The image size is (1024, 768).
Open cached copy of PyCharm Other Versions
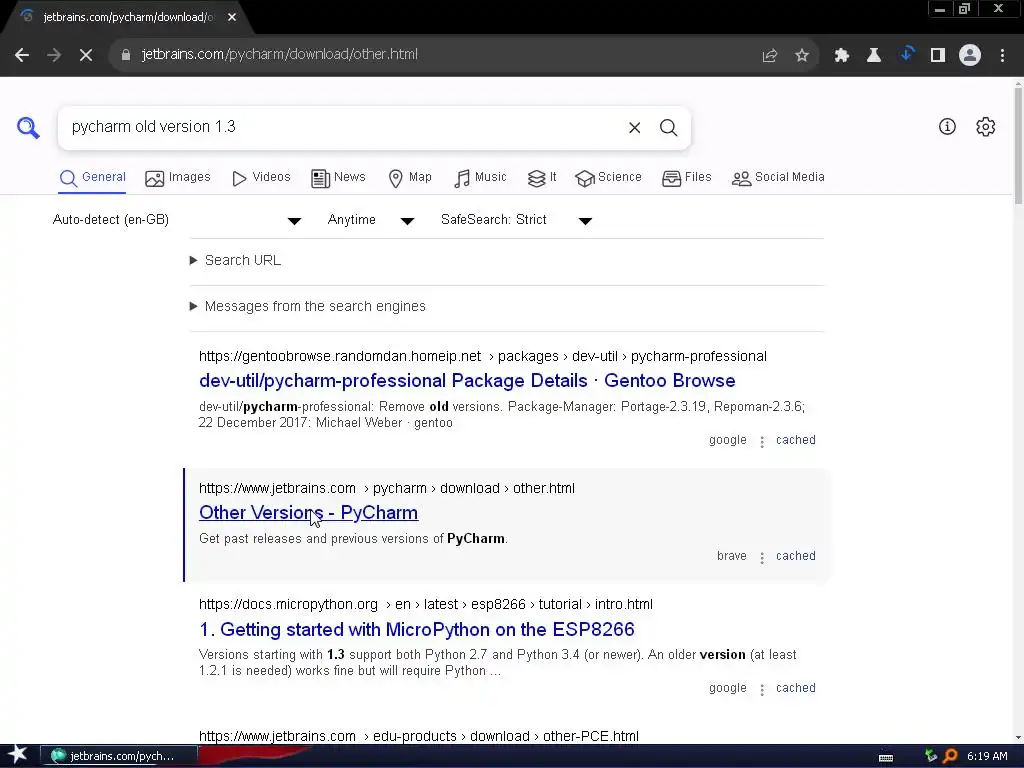click(x=795, y=556)
